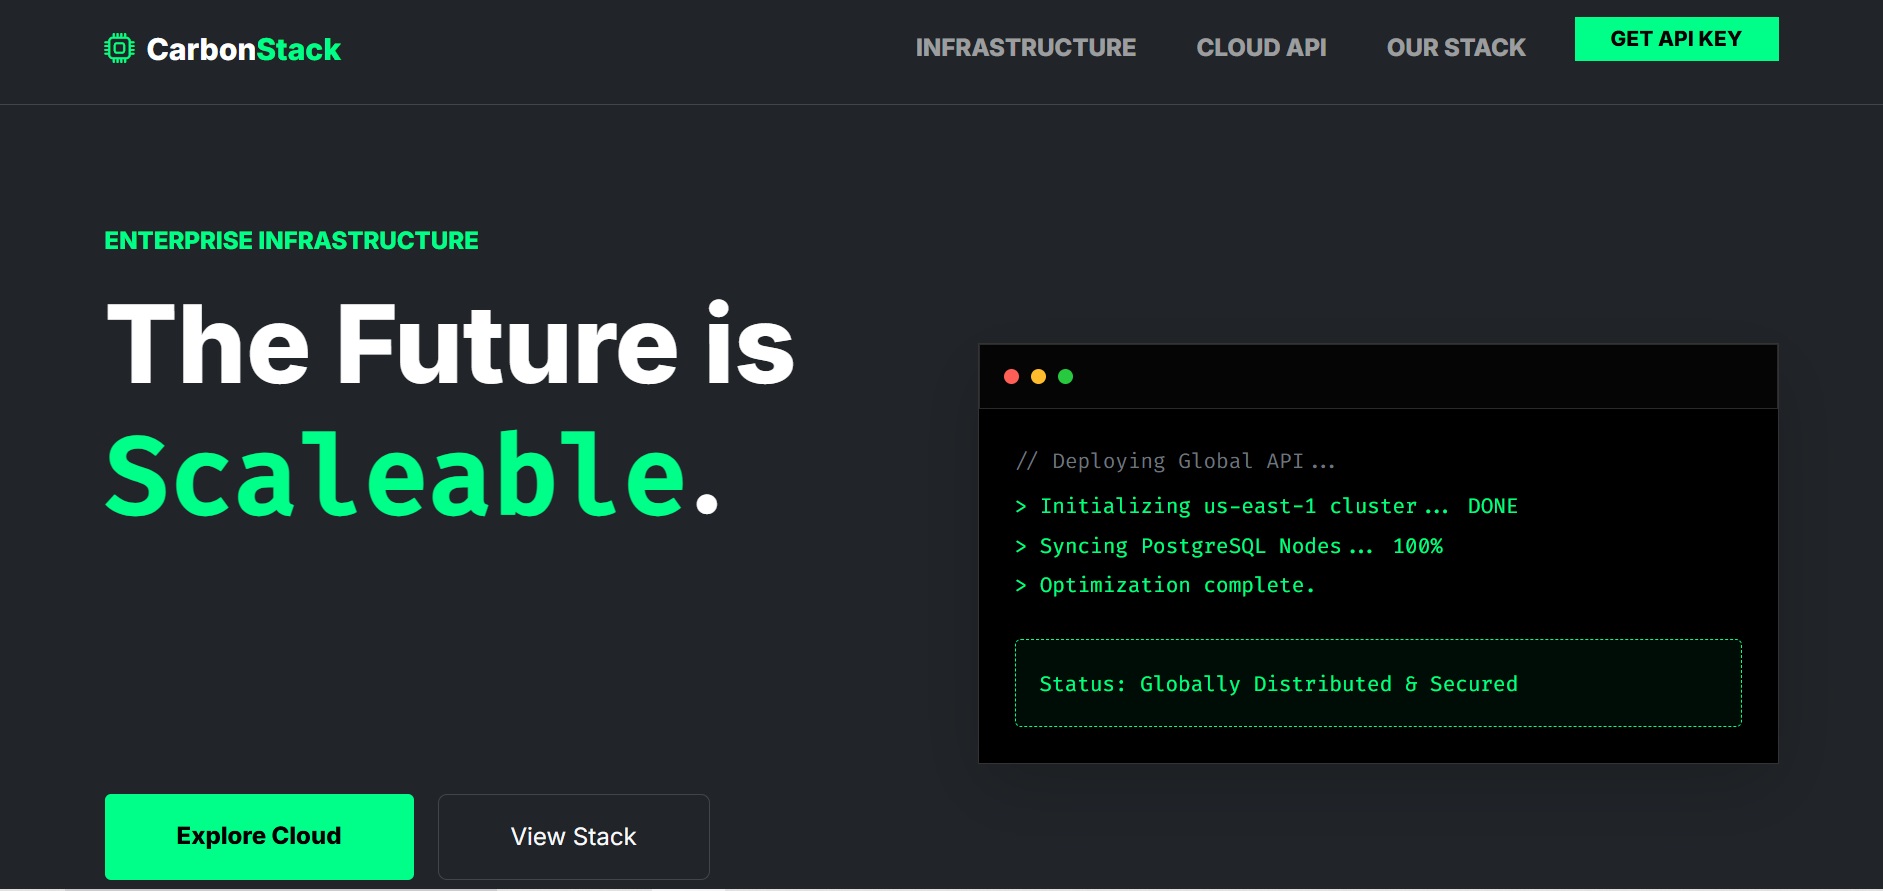Click the green 'Scaleable' headline word
The image size is (1883, 891).
click(395, 475)
